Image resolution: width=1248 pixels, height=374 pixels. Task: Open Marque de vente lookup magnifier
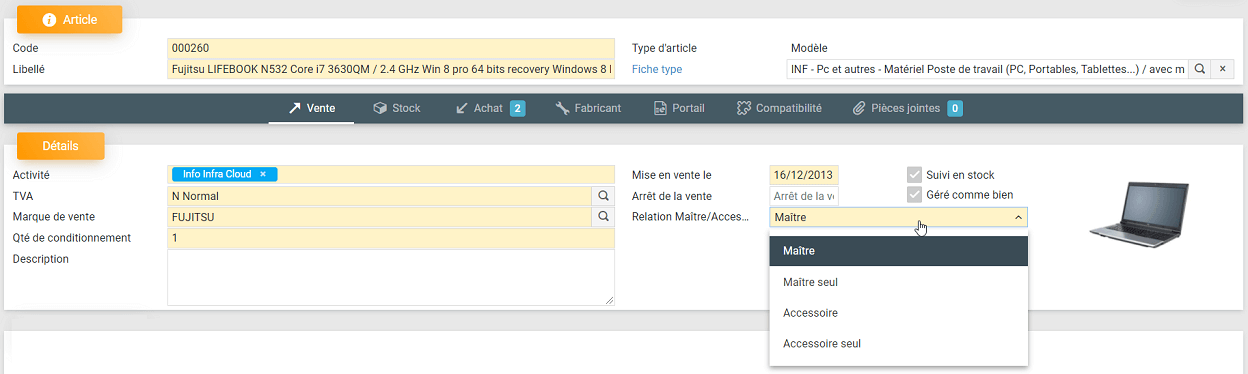[603, 217]
